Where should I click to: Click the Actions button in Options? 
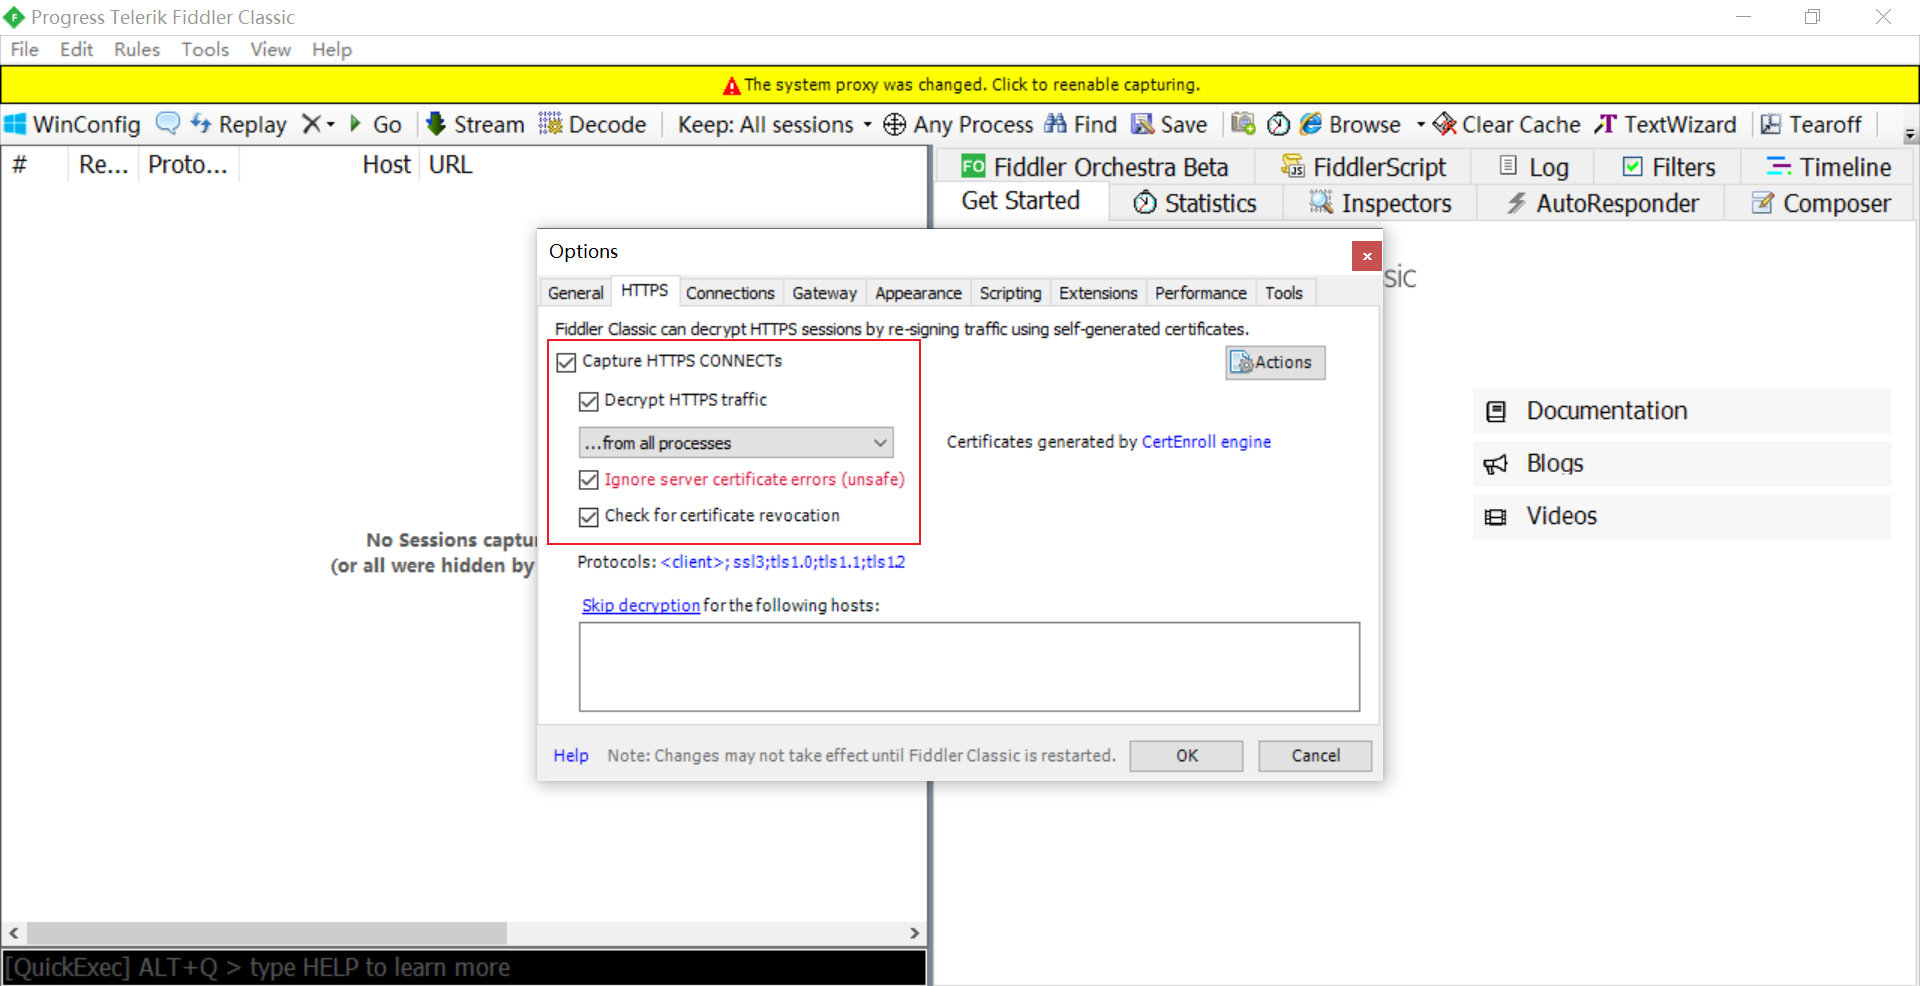click(x=1275, y=362)
